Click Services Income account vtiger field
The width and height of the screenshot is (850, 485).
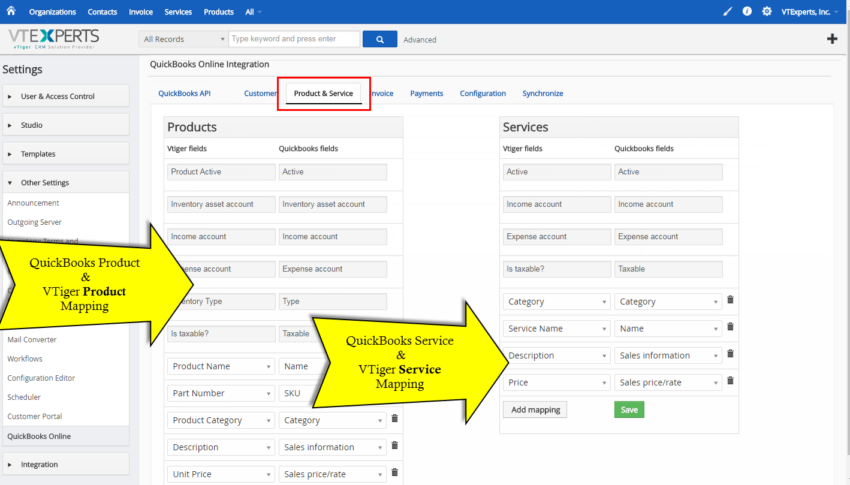coord(557,204)
